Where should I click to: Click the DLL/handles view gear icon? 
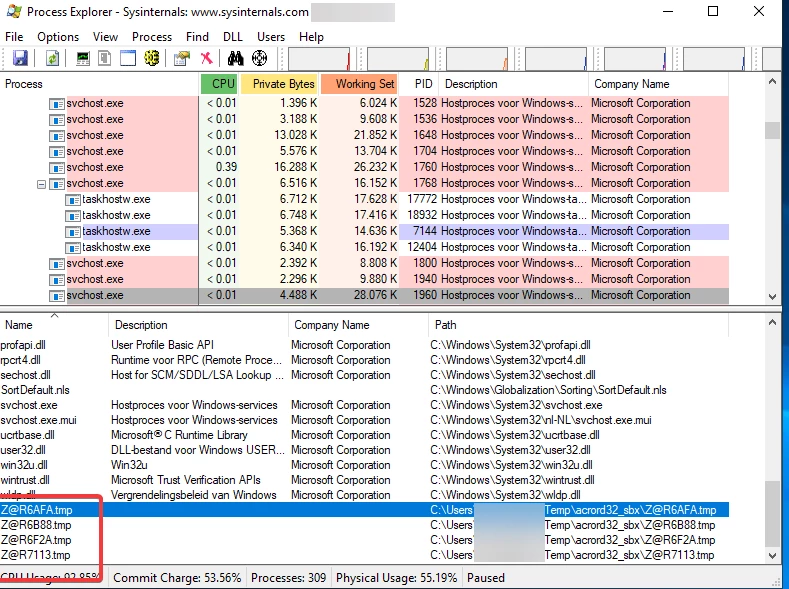click(151, 58)
